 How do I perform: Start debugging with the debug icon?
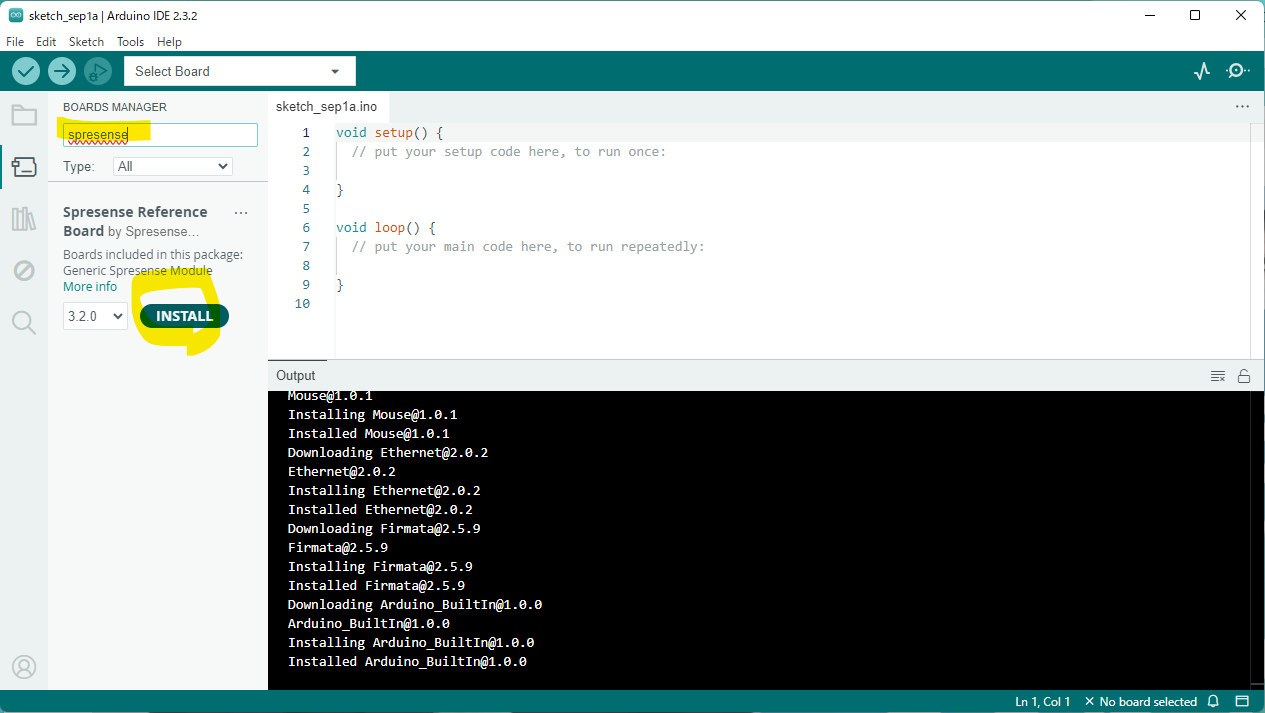[96, 71]
